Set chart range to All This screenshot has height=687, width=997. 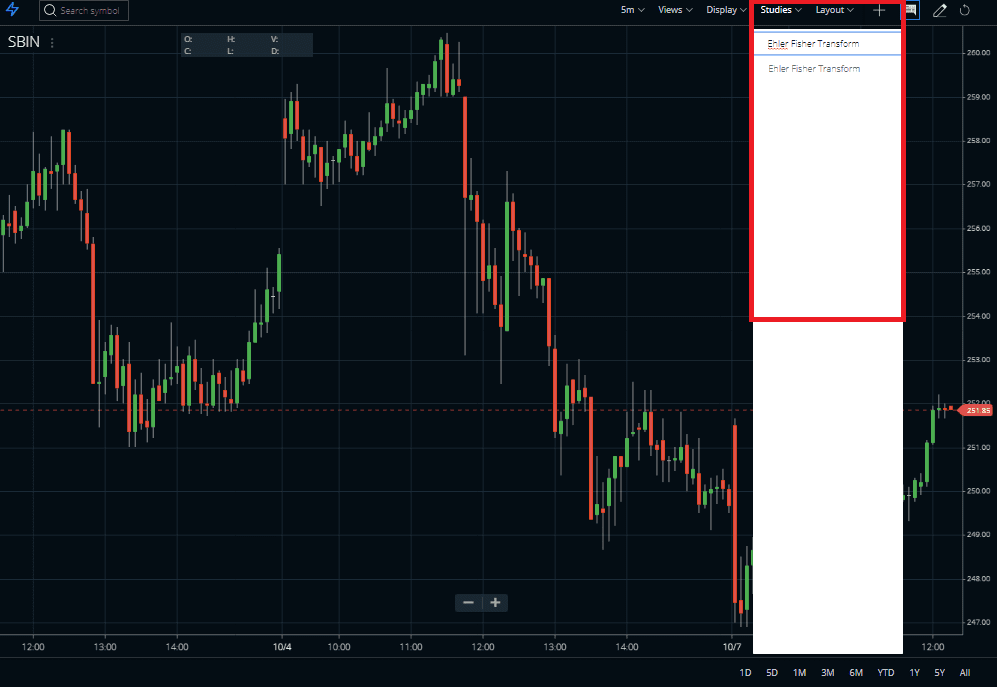point(965,672)
